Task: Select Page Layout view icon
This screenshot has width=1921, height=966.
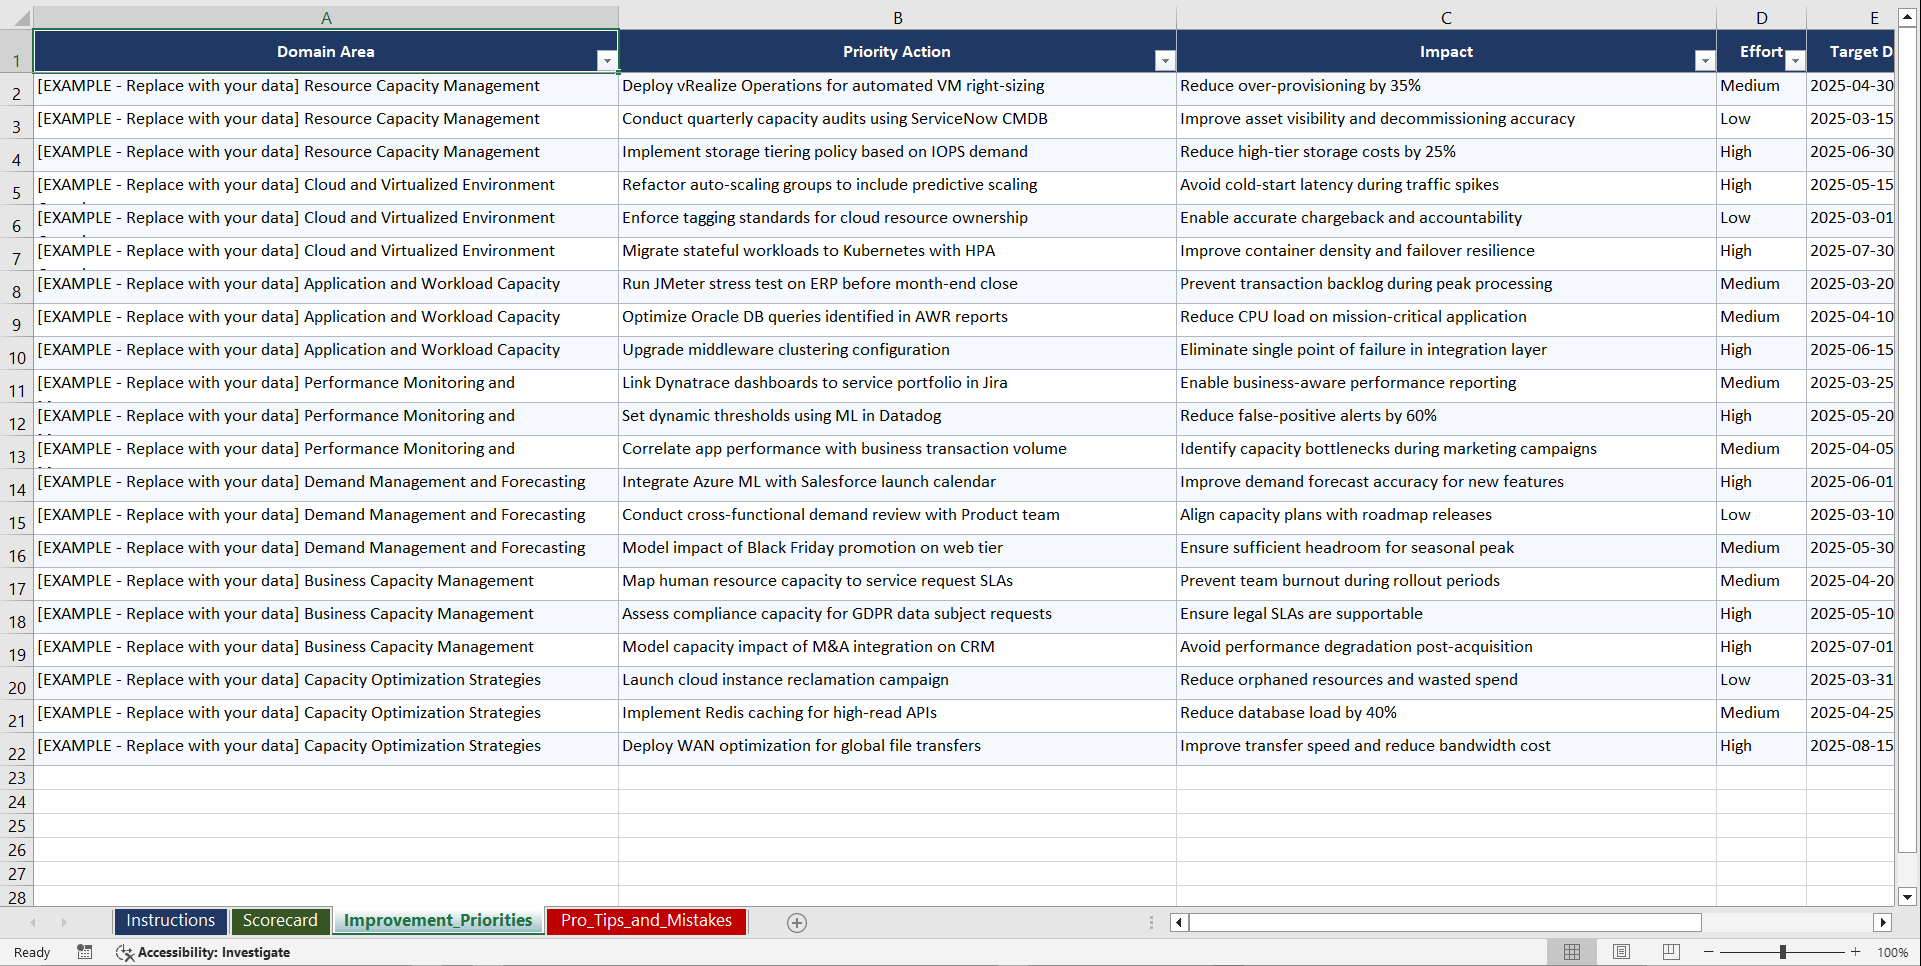Action: click(1622, 952)
